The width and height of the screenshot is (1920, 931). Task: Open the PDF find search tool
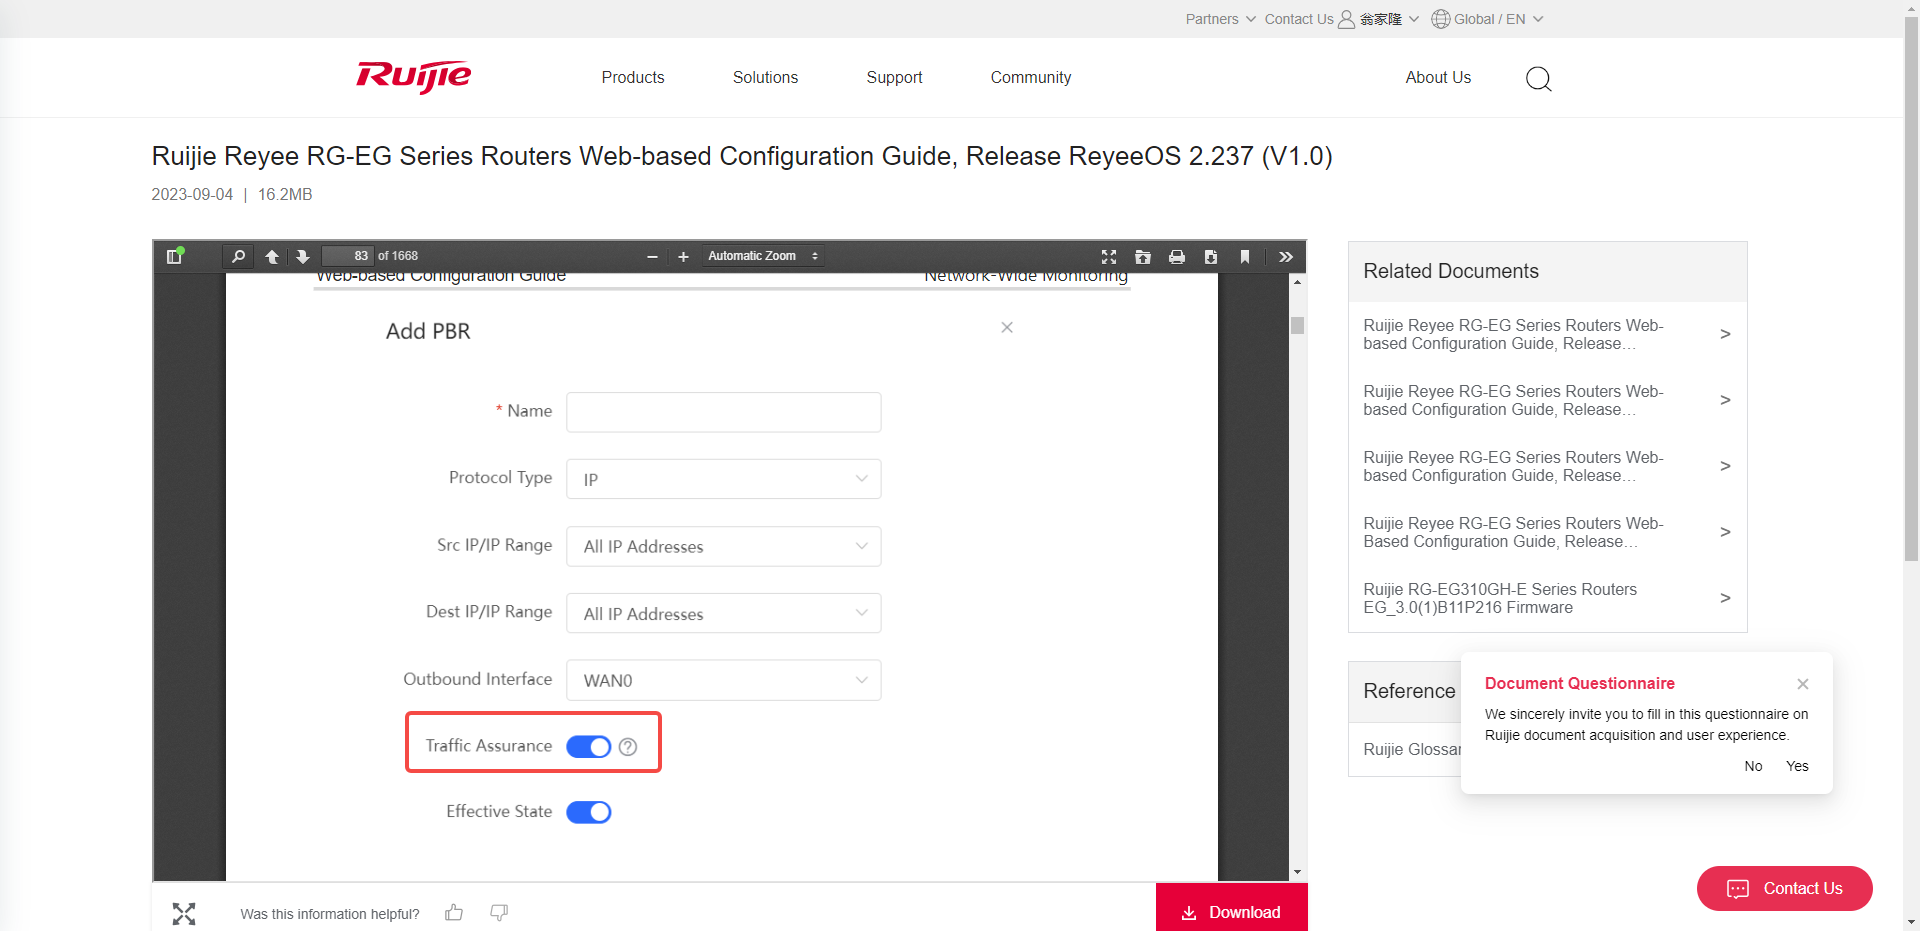click(x=238, y=257)
